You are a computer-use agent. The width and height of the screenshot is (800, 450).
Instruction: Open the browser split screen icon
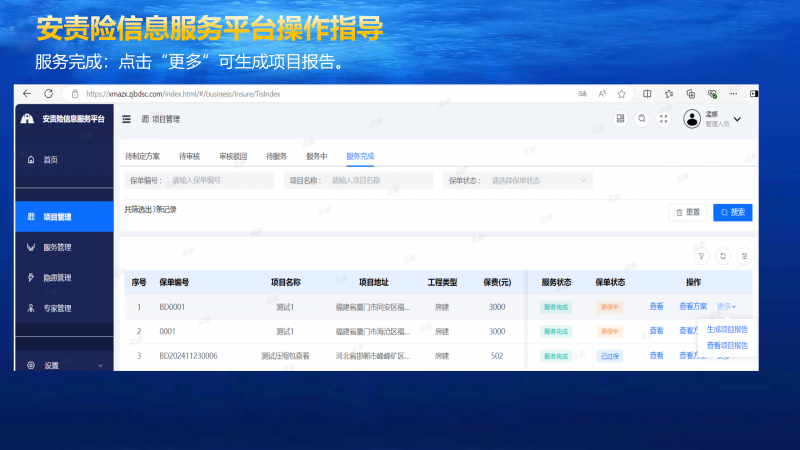pyautogui.click(x=647, y=94)
